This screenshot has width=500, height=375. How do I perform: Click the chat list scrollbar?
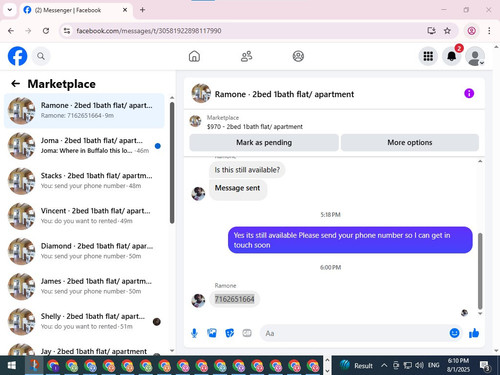coord(172,163)
